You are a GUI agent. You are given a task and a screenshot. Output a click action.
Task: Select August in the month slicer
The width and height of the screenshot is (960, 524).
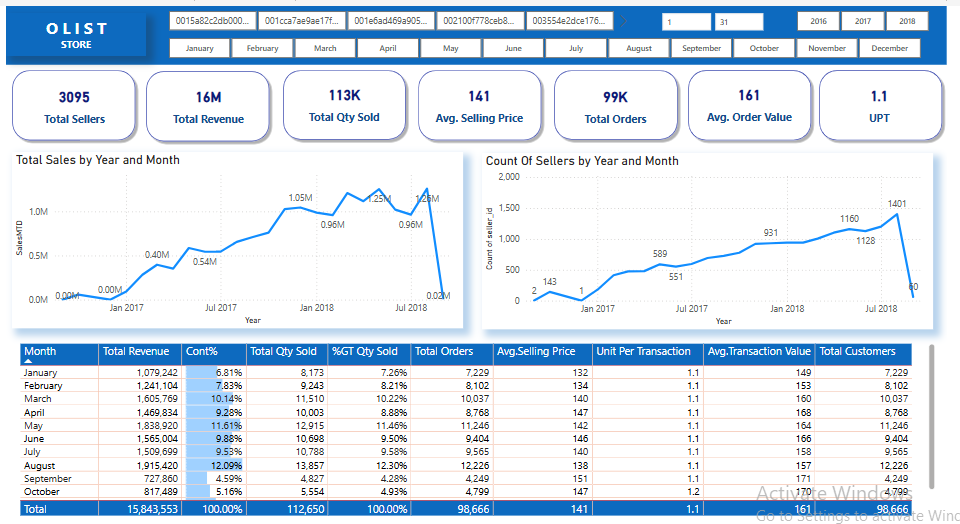tap(639, 48)
